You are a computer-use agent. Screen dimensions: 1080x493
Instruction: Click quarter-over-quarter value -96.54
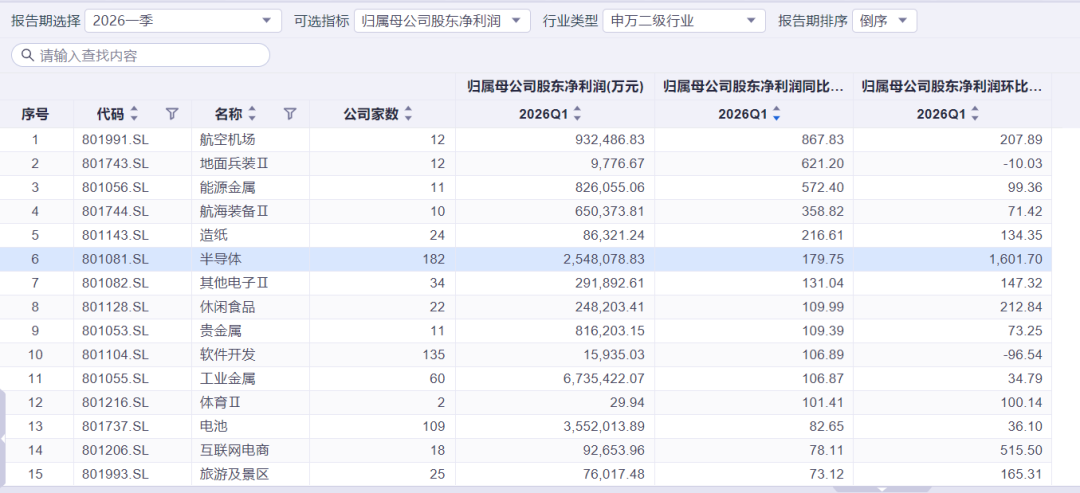[1022, 355]
